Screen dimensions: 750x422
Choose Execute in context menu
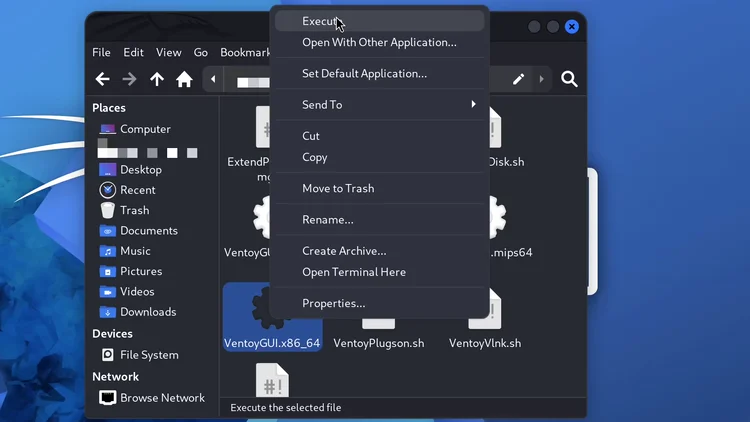(380, 21)
